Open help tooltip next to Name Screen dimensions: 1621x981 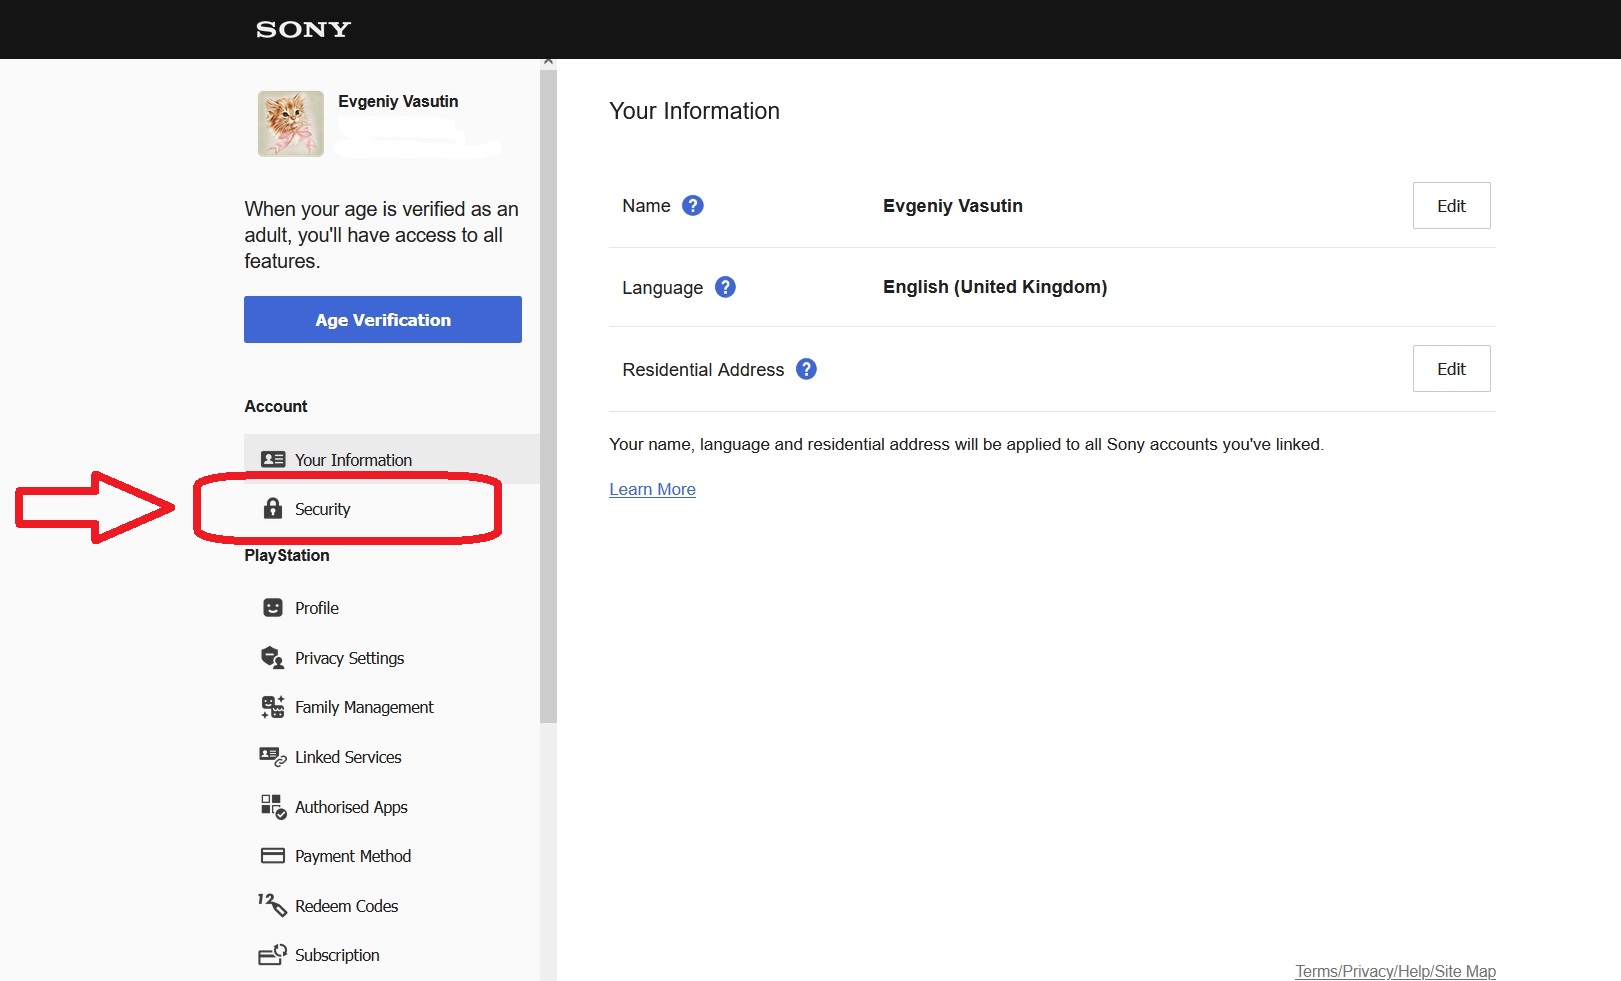(x=693, y=205)
